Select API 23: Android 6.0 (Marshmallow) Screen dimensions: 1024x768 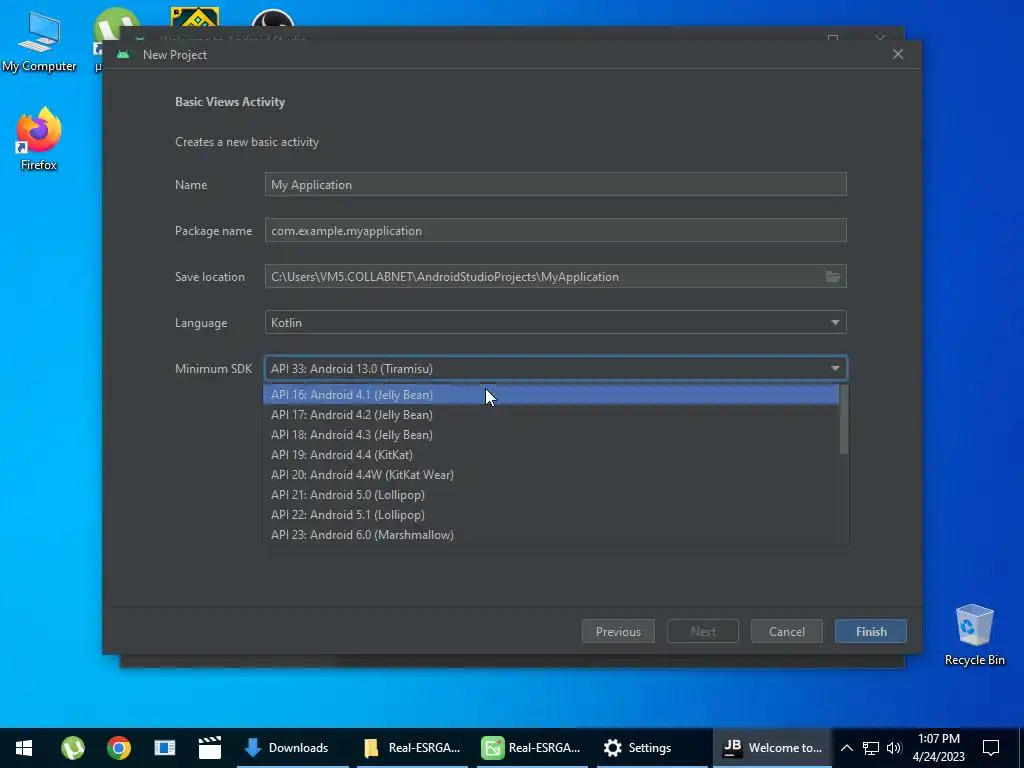(x=551, y=535)
